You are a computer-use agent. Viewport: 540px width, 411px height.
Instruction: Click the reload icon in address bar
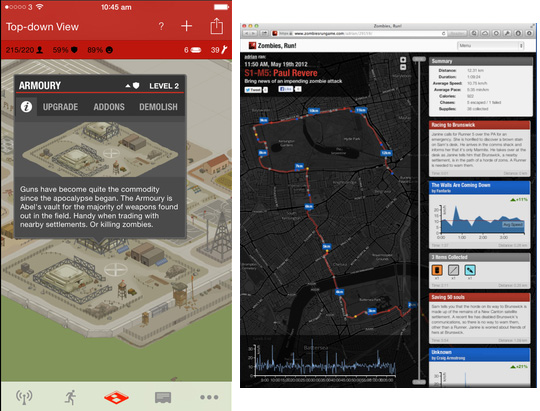444,33
